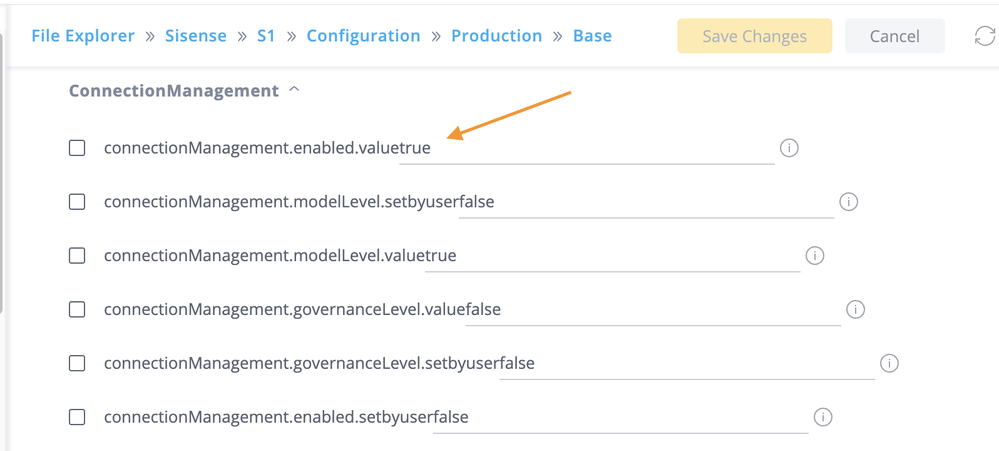Click info icon for connectionManagement.enabled.value
Screen dimensions: 999x451
789,148
